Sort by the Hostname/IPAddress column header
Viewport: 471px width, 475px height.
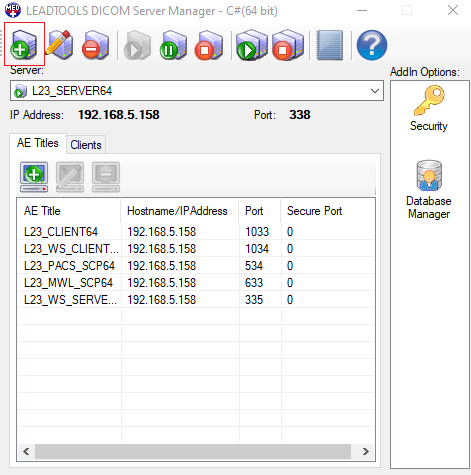pyautogui.click(x=179, y=211)
